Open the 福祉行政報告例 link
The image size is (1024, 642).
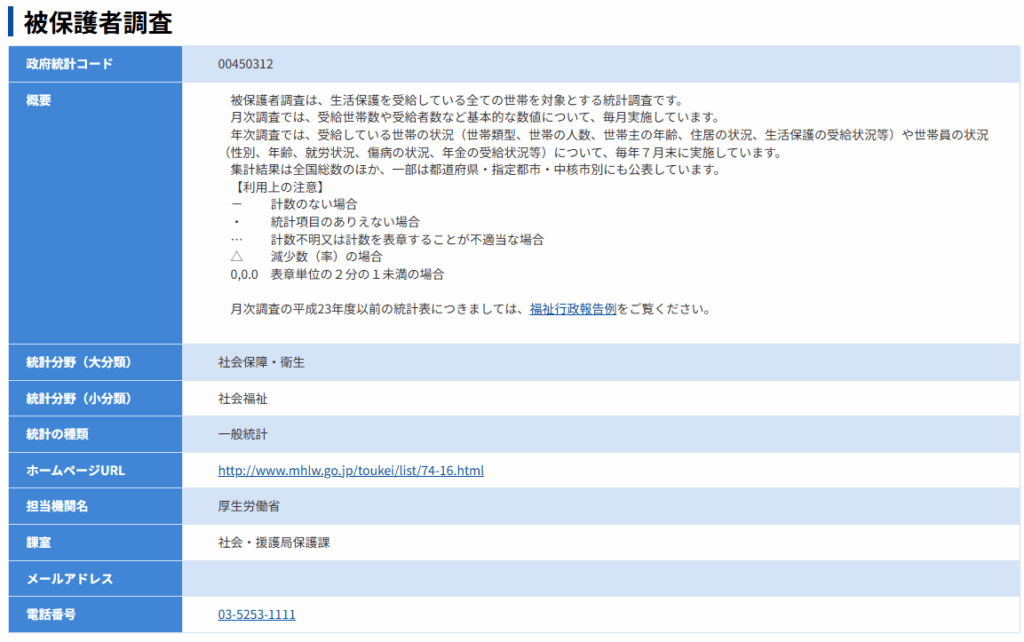click(x=573, y=309)
